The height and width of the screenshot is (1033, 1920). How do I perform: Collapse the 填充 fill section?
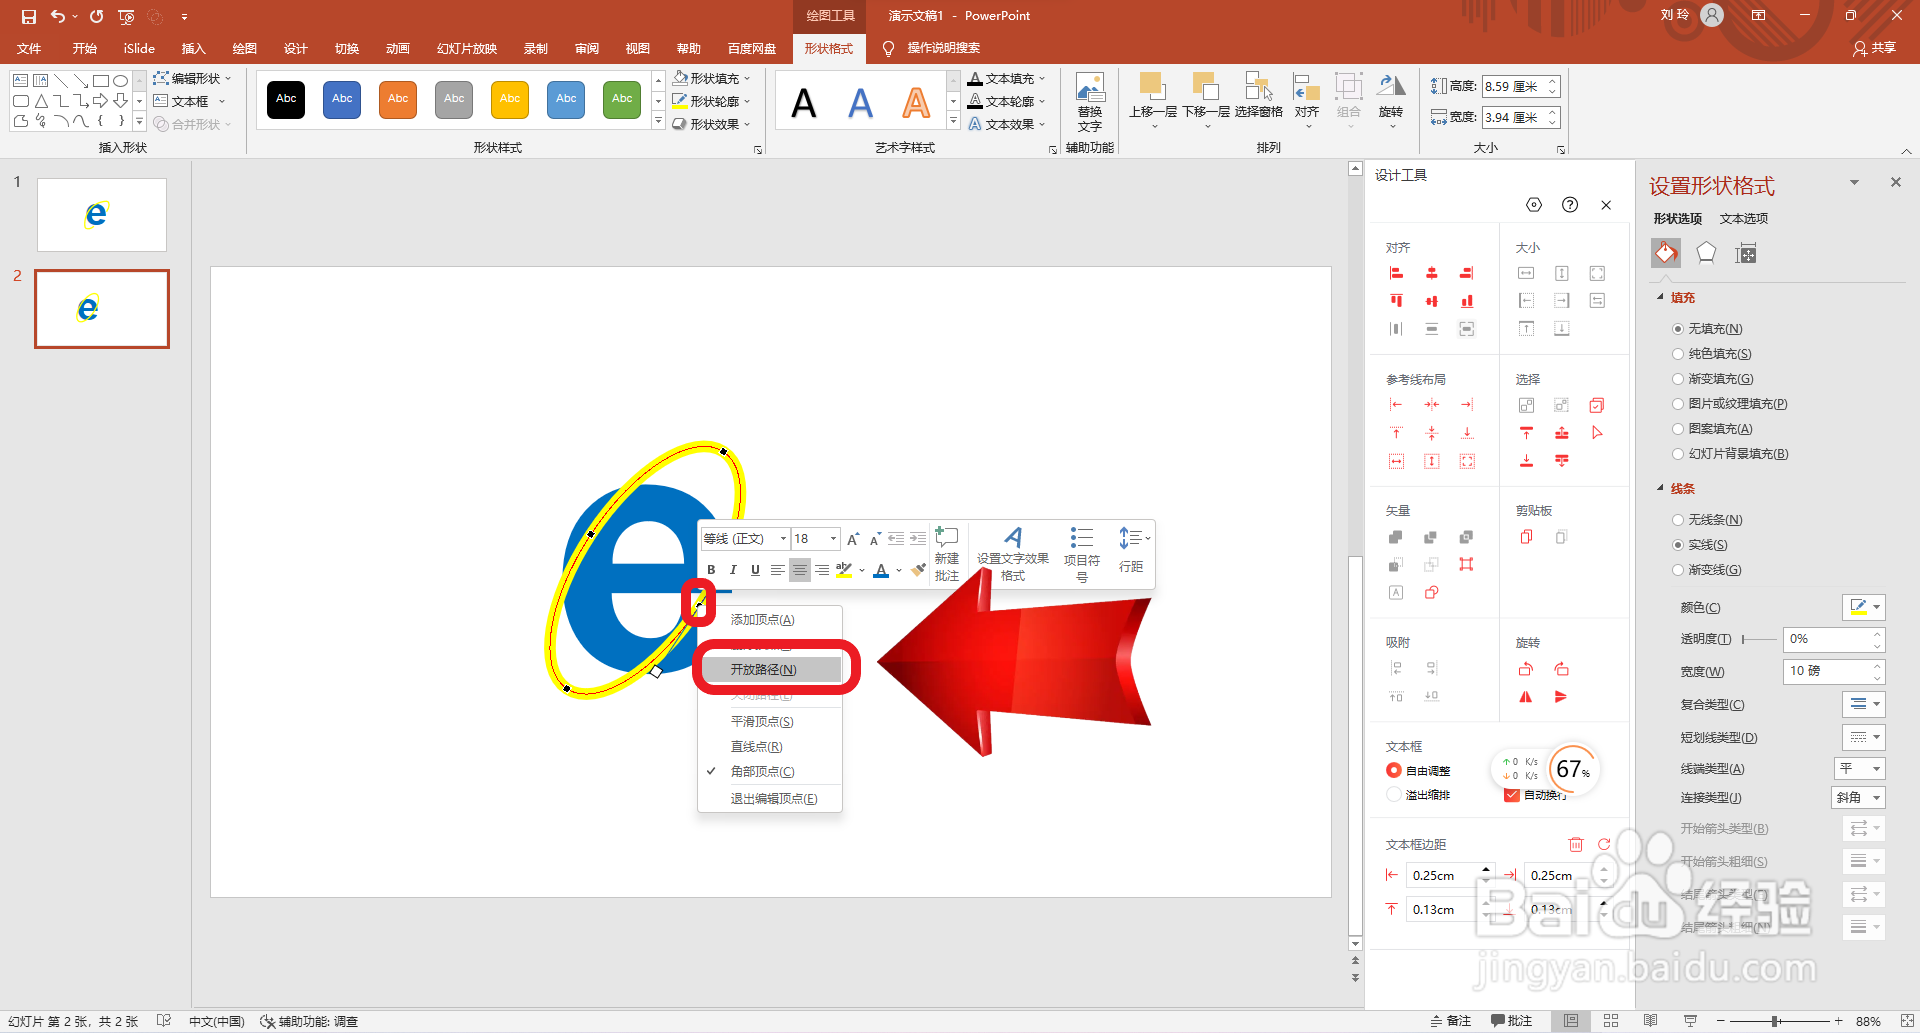point(1661,297)
